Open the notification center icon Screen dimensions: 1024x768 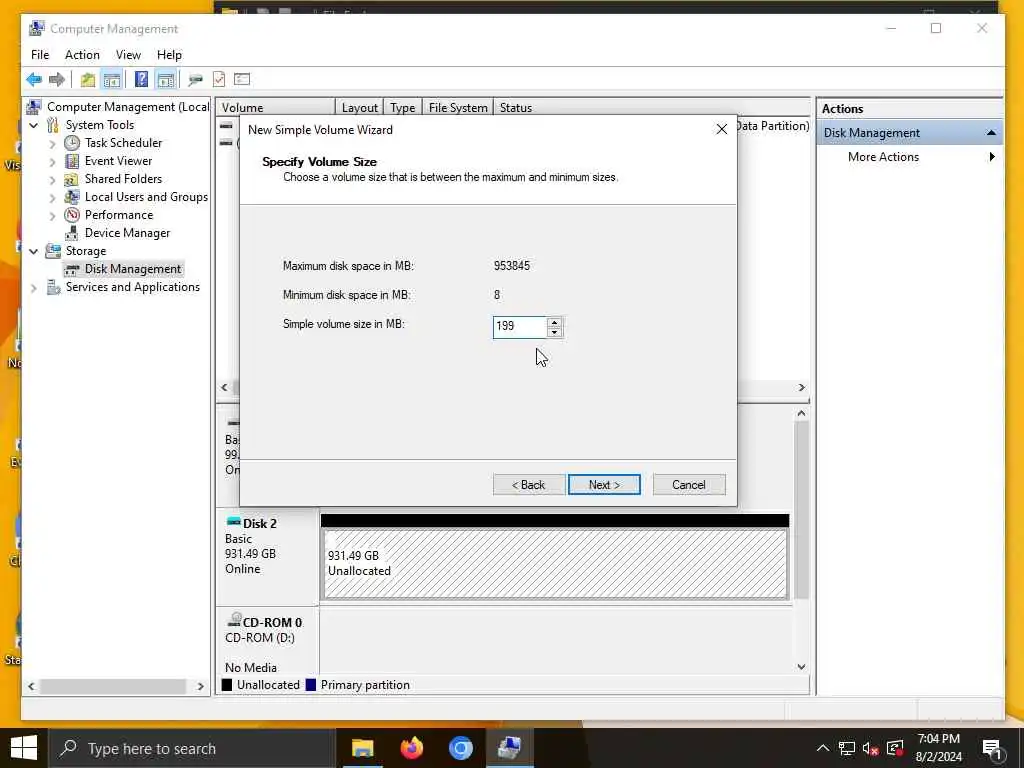click(x=991, y=748)
